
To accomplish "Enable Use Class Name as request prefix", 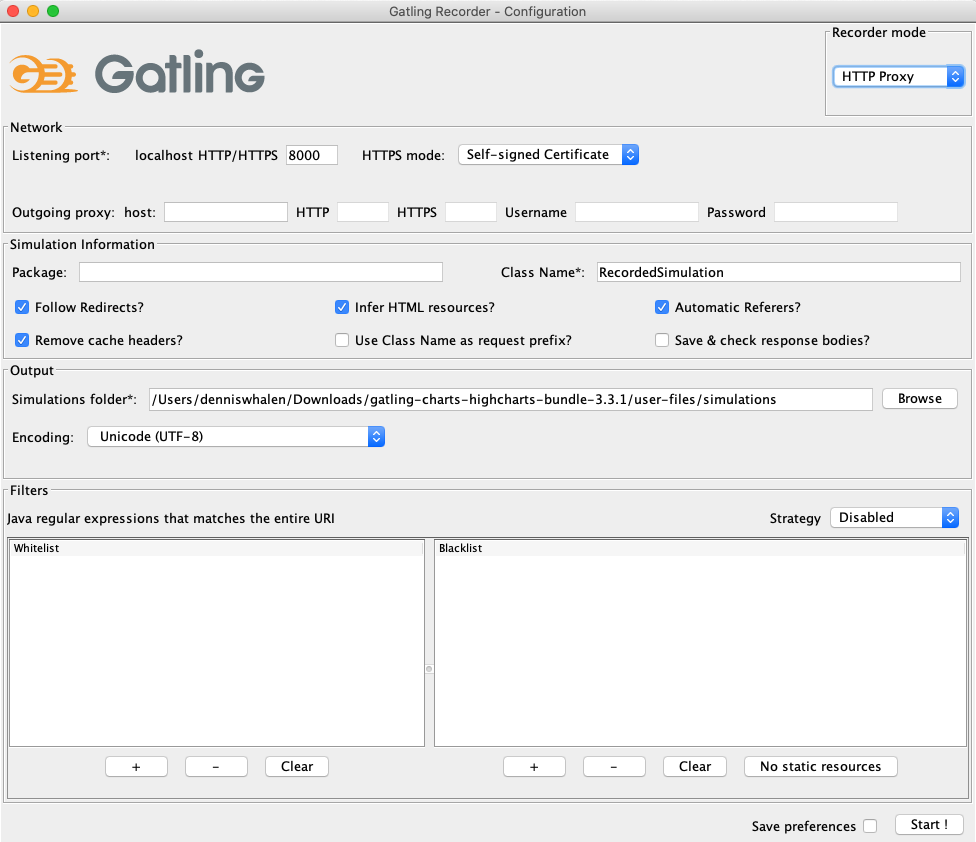I will (342, 340).
